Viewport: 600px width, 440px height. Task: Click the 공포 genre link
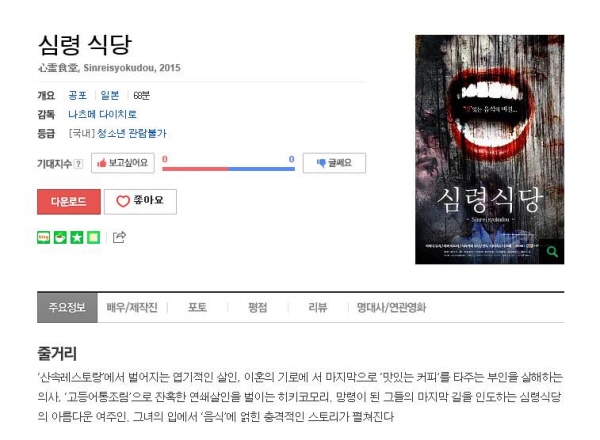(x=78, y=95)
